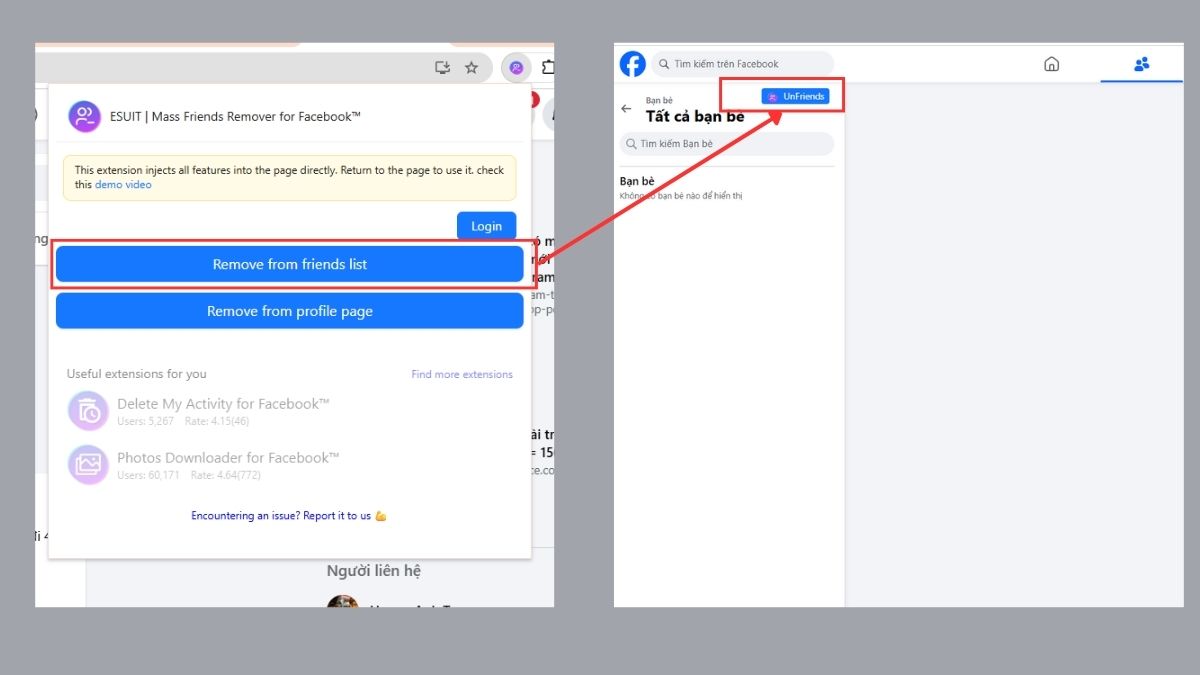The width and height of the screenshot is (1200, 675).
Task: Click Encountering an issue report link
Action: [289, 516]
